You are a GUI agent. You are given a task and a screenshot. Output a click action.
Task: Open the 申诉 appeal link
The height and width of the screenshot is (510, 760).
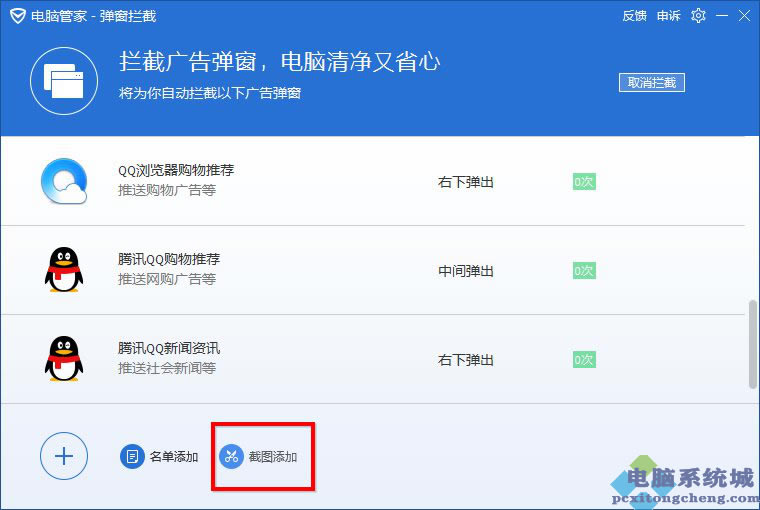[x=668, y=16]
